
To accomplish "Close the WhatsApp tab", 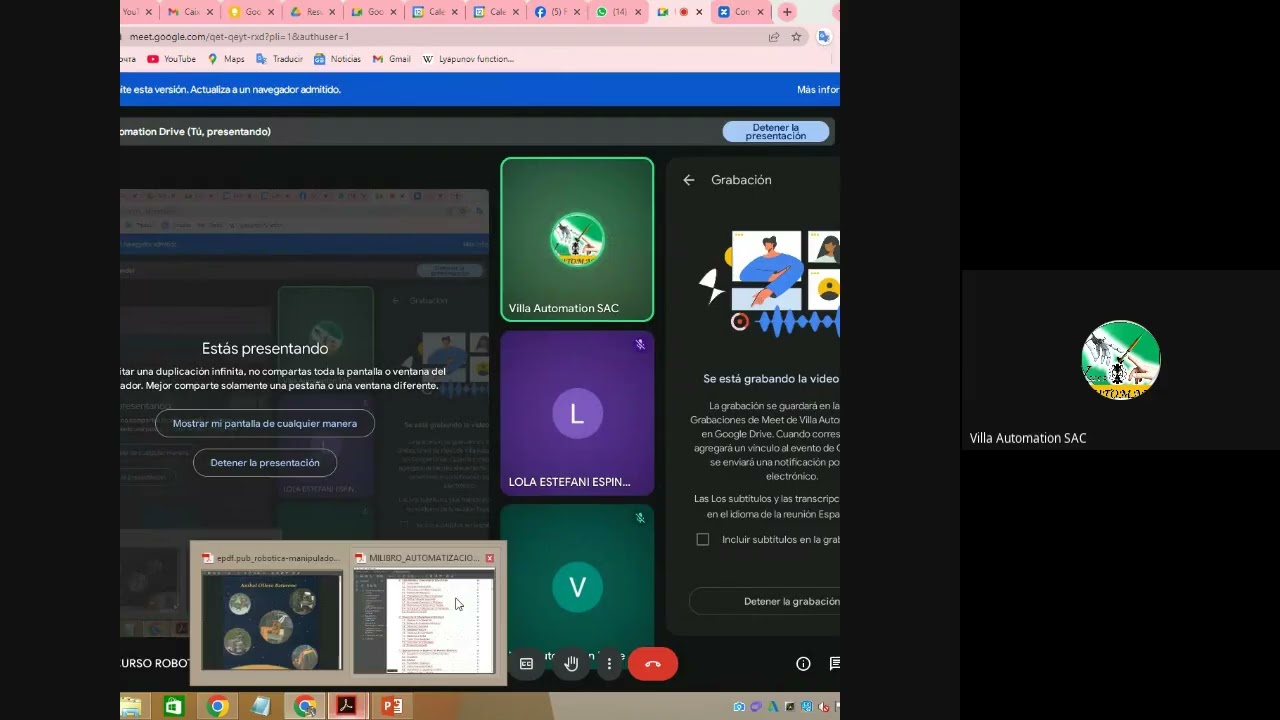I will [640, 12].
